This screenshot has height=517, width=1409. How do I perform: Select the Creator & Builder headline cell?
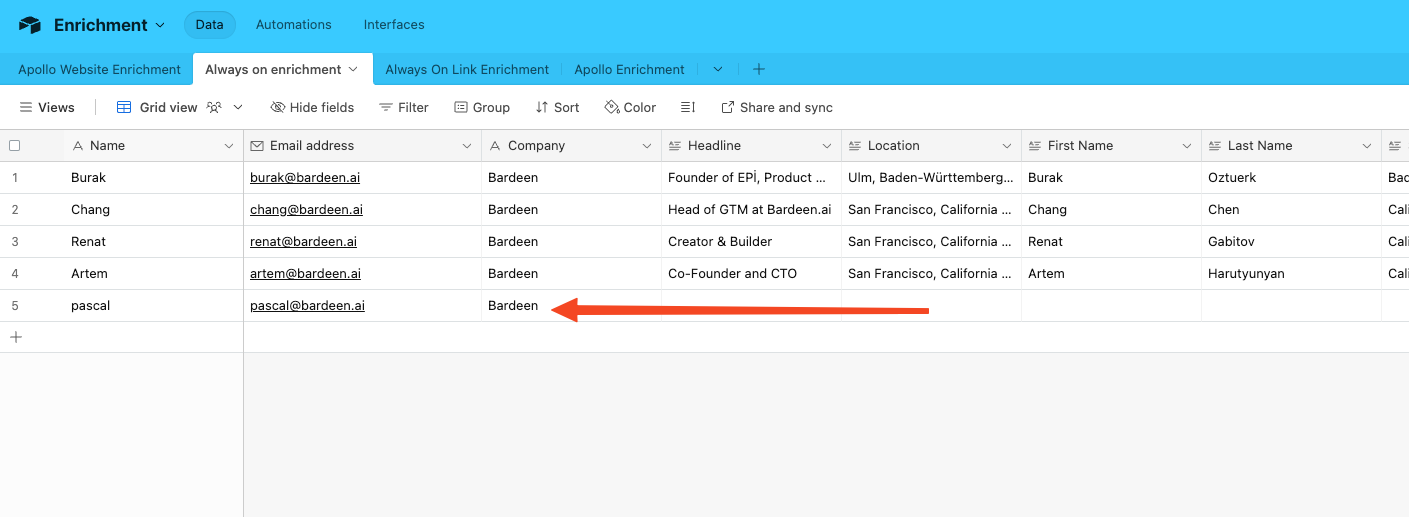click(x=751, y=241)
